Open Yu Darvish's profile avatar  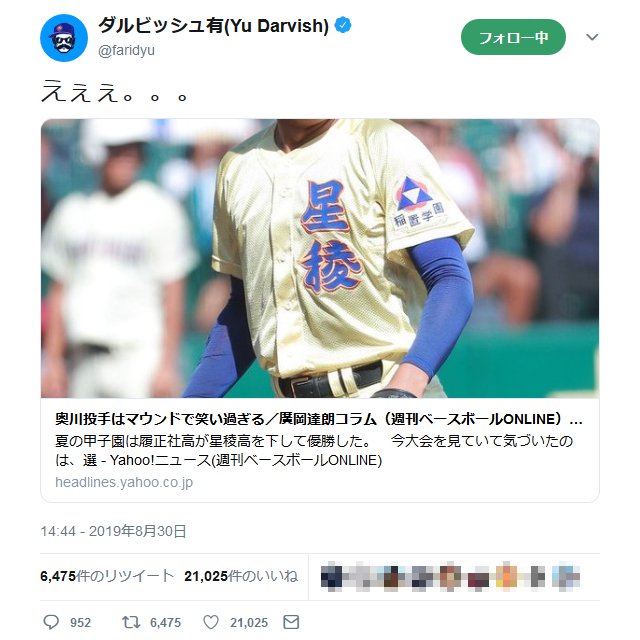(x=64, y=38)
